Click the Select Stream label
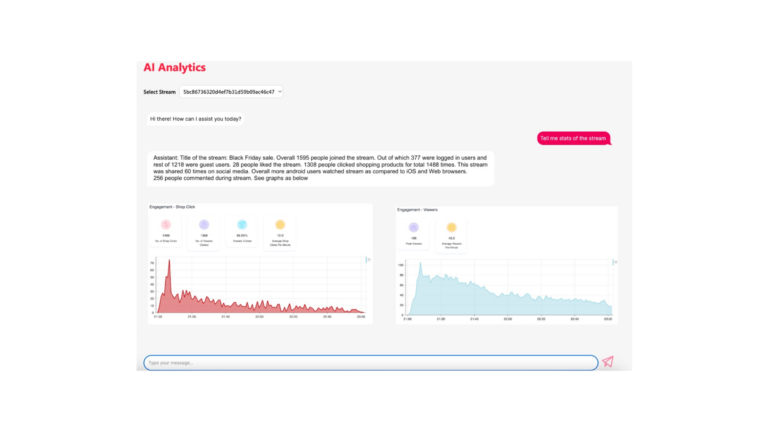This screenshot has height=432, width=768. tap(159, 92)
